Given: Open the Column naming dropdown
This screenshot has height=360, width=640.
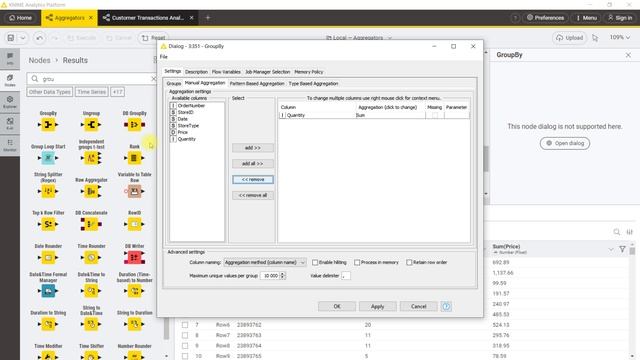Looking at the screenshot, I should [264, 262].
